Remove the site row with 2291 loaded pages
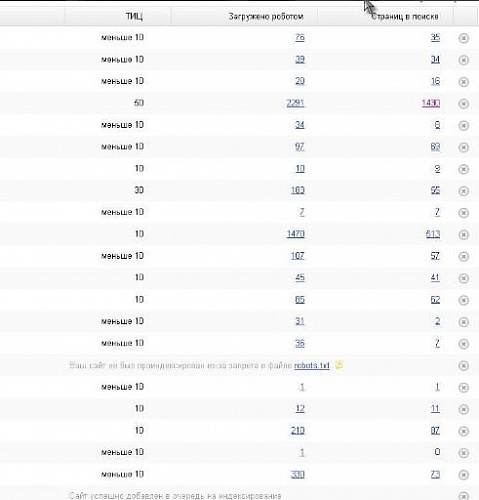The height and width of the screenshot is (500, 479). tap(463, 104)
